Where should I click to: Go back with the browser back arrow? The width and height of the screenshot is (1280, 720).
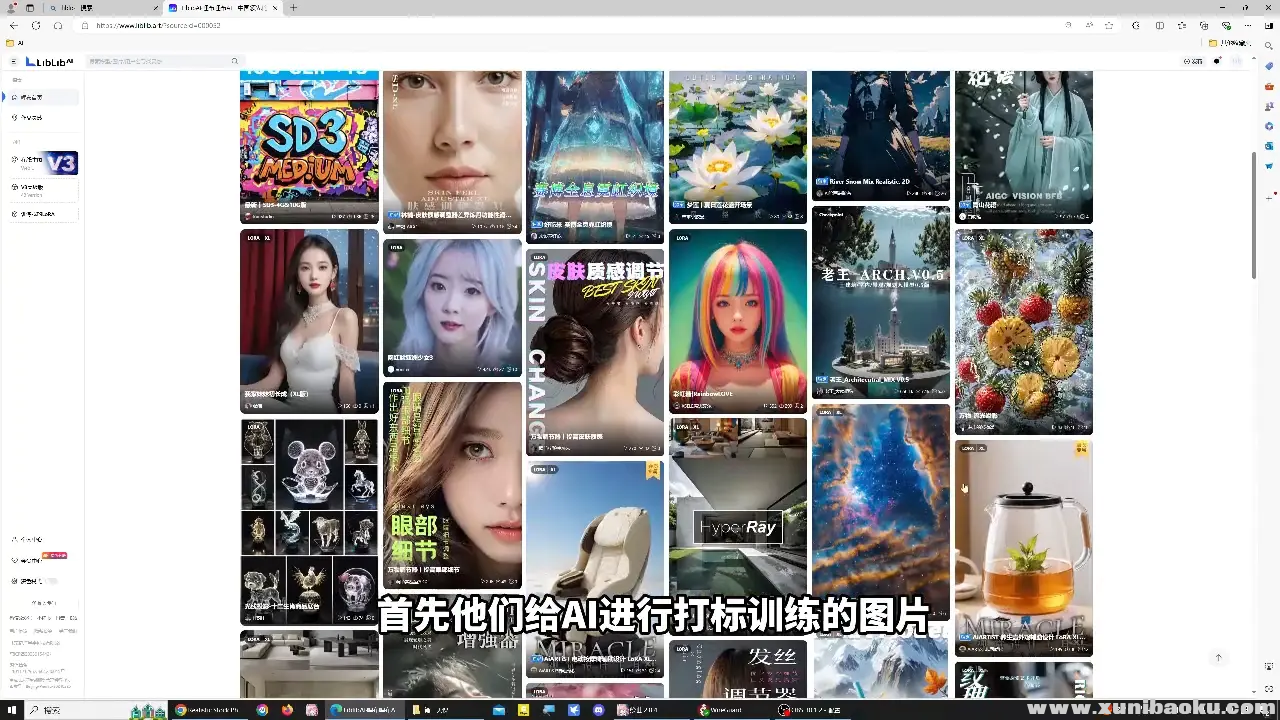pos(13,25)
